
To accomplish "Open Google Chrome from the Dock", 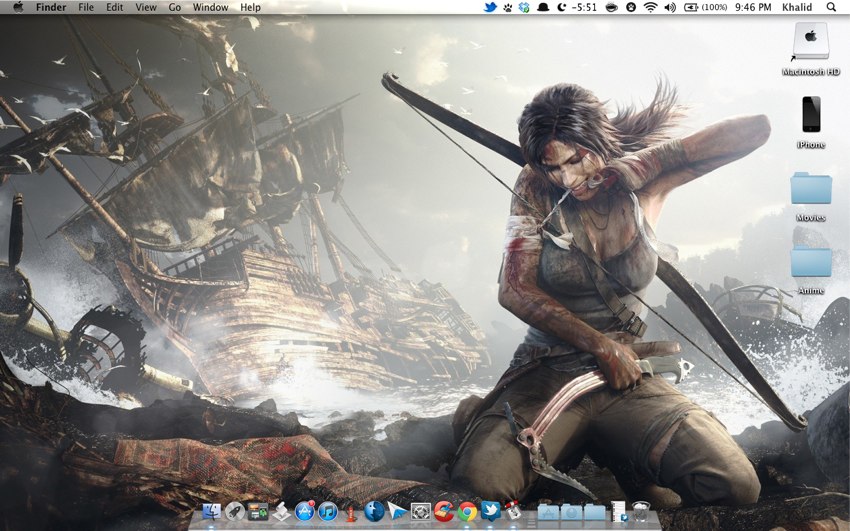I will [467, 511].
